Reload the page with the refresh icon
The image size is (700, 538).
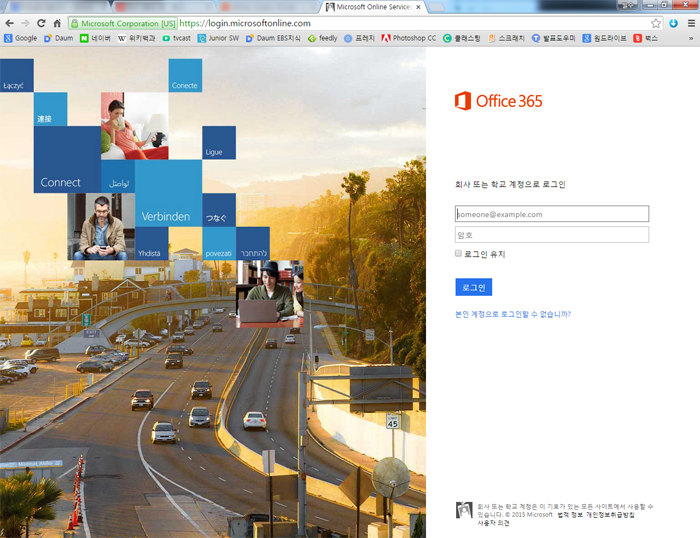click(41, 23)
